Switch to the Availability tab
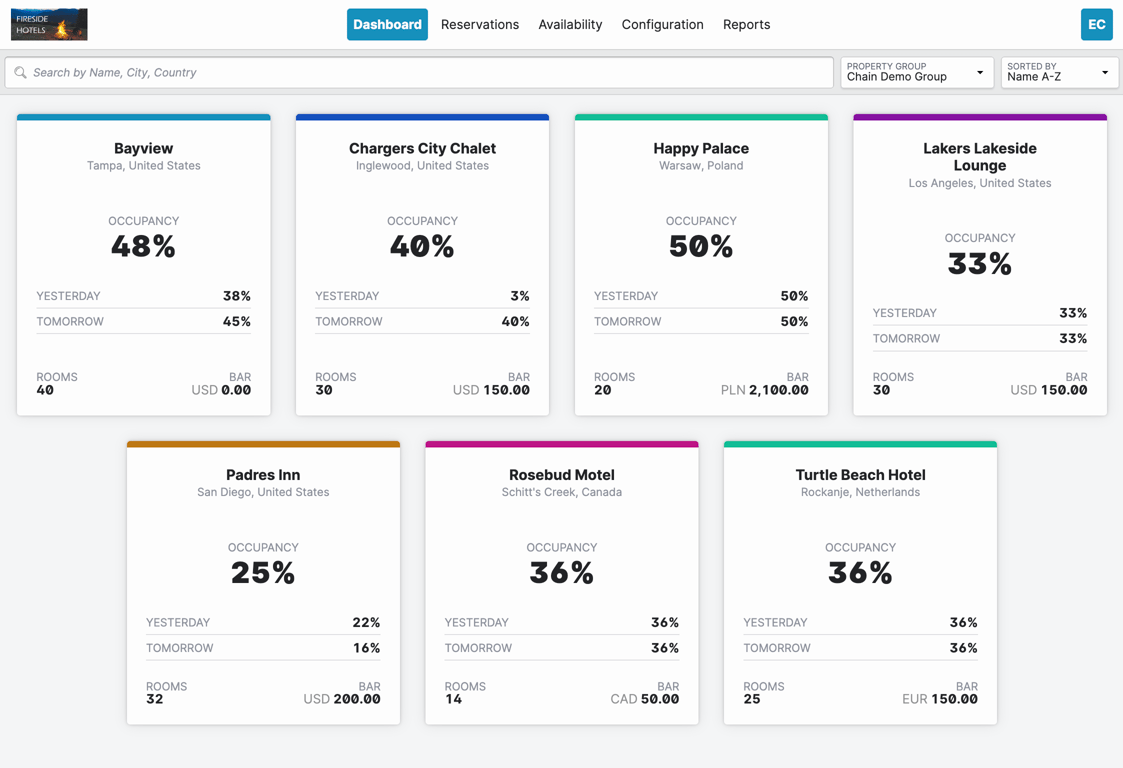 click(x=570, y=24)
